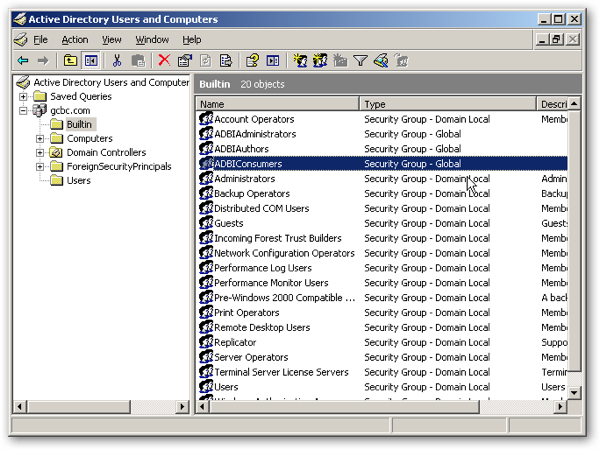Viewport: 600px width, 450px height.
Task: Expand the Saved Queries tree node
Action: [23, 96]
